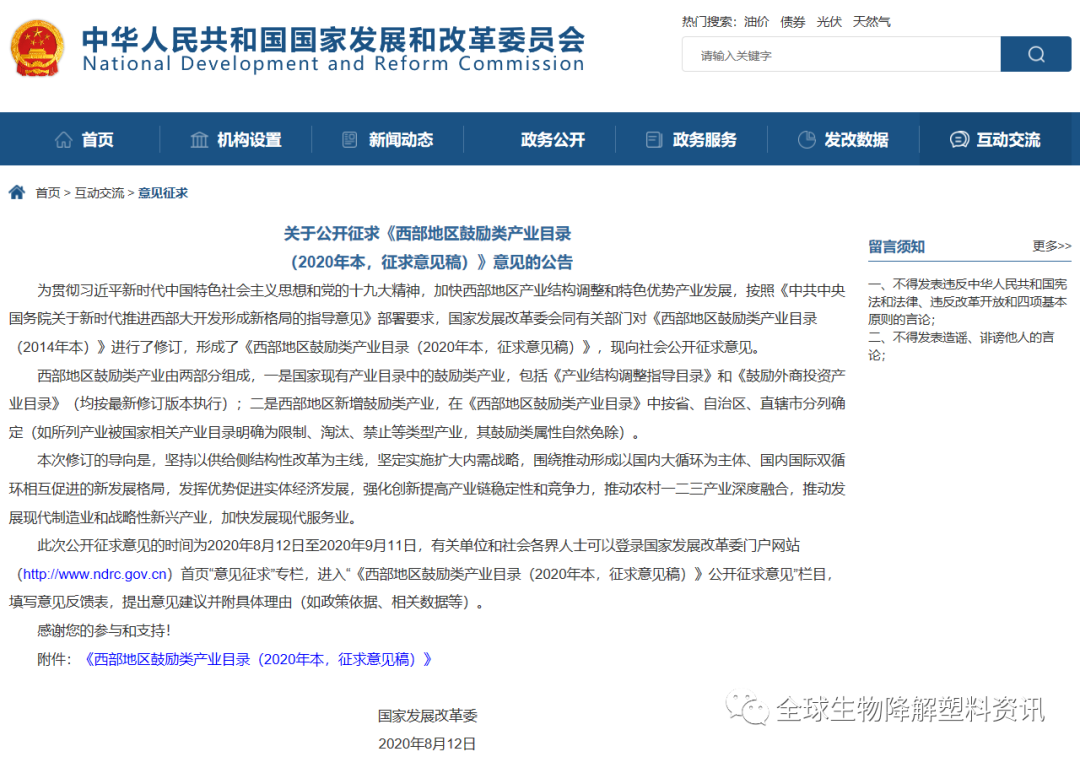Visit the http://www.ndrc.gov.cn link

pyautogui.click(x=96, y=574)
